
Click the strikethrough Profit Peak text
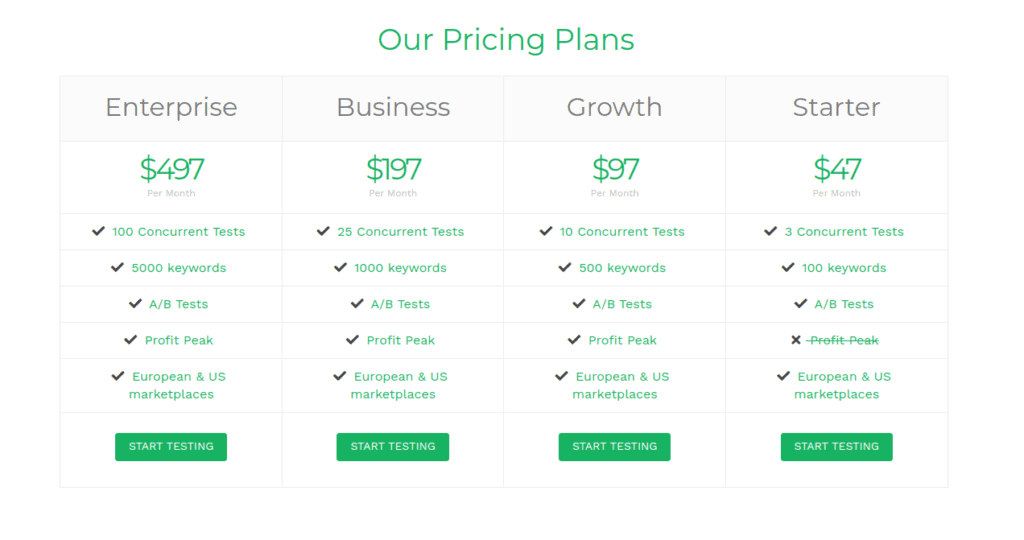click(x=843, y=340)
